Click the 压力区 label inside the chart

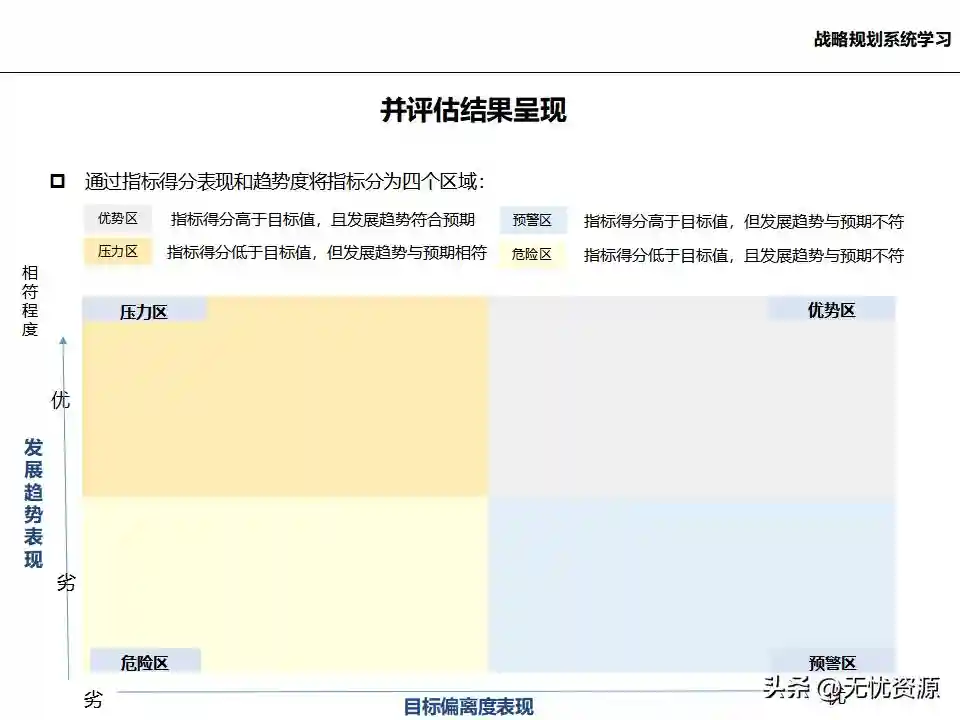(x=144, y=312)
